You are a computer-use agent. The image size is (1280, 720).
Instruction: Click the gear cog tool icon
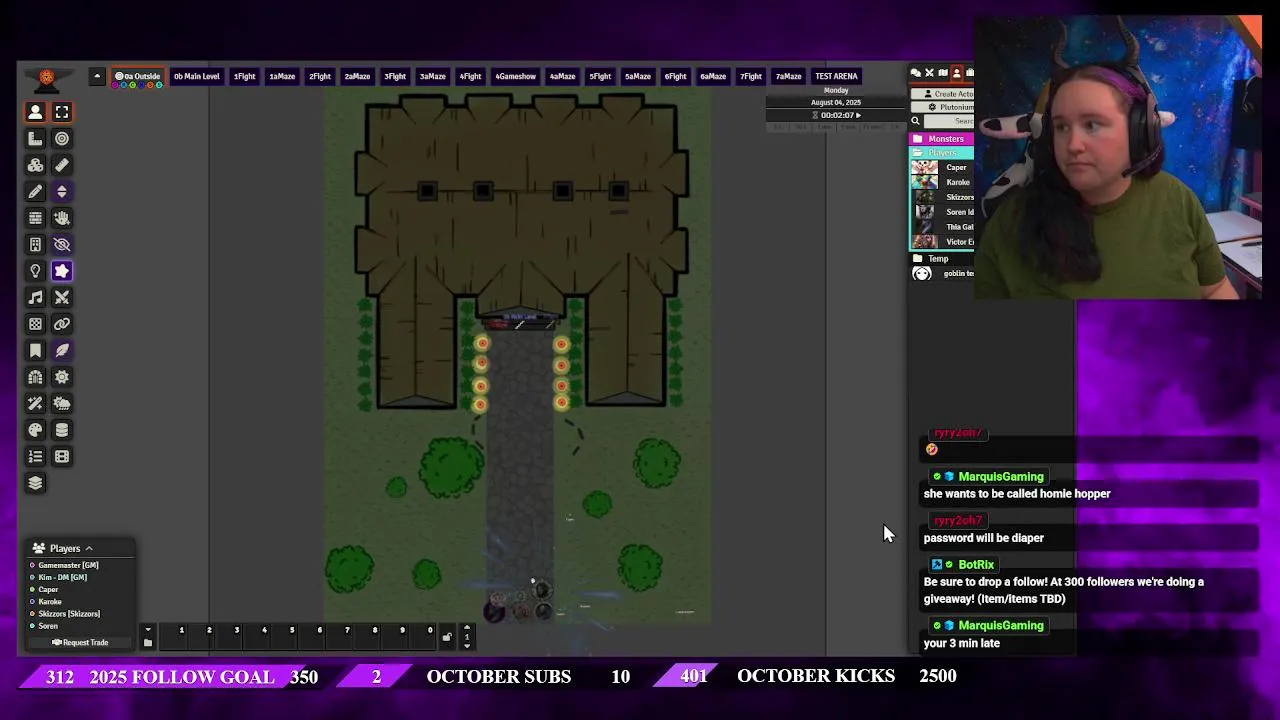pos(62,377)
